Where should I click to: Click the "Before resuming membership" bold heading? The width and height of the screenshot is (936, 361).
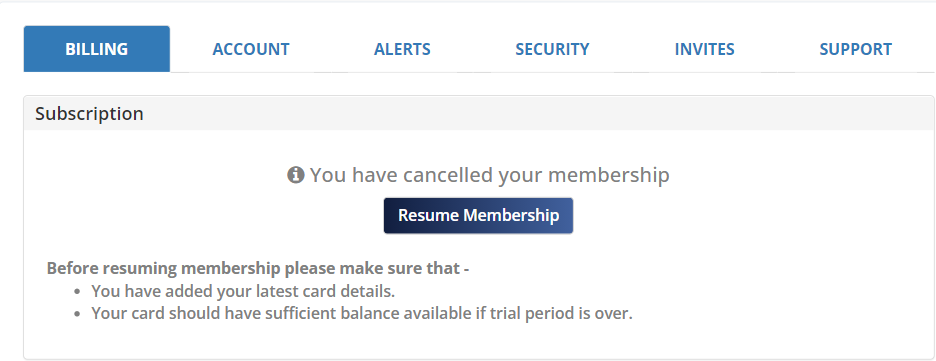tap(258, 269)
